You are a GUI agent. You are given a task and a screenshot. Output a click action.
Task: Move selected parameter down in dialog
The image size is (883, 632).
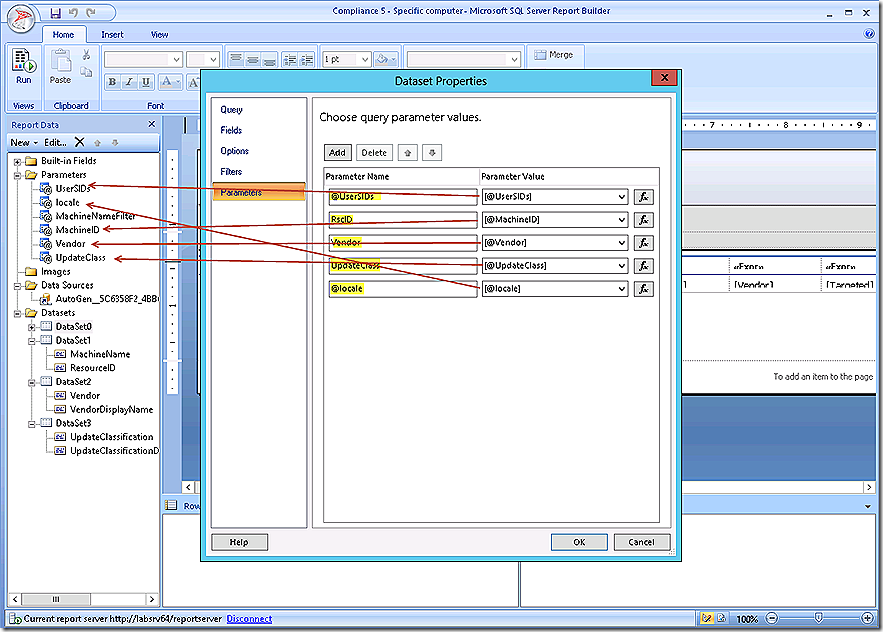[432, 153]
